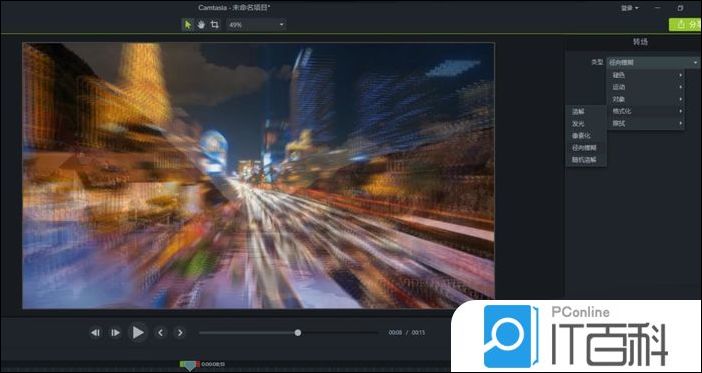Select the arrow edit mode tool
This screenshot has width=702, height=373.
(188, 25)
